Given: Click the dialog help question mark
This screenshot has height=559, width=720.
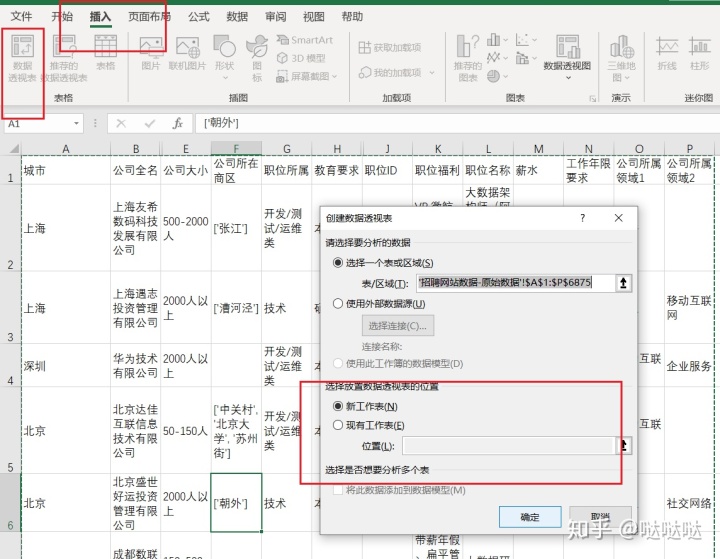Looking at the screenshot, I should click(583, 218).
